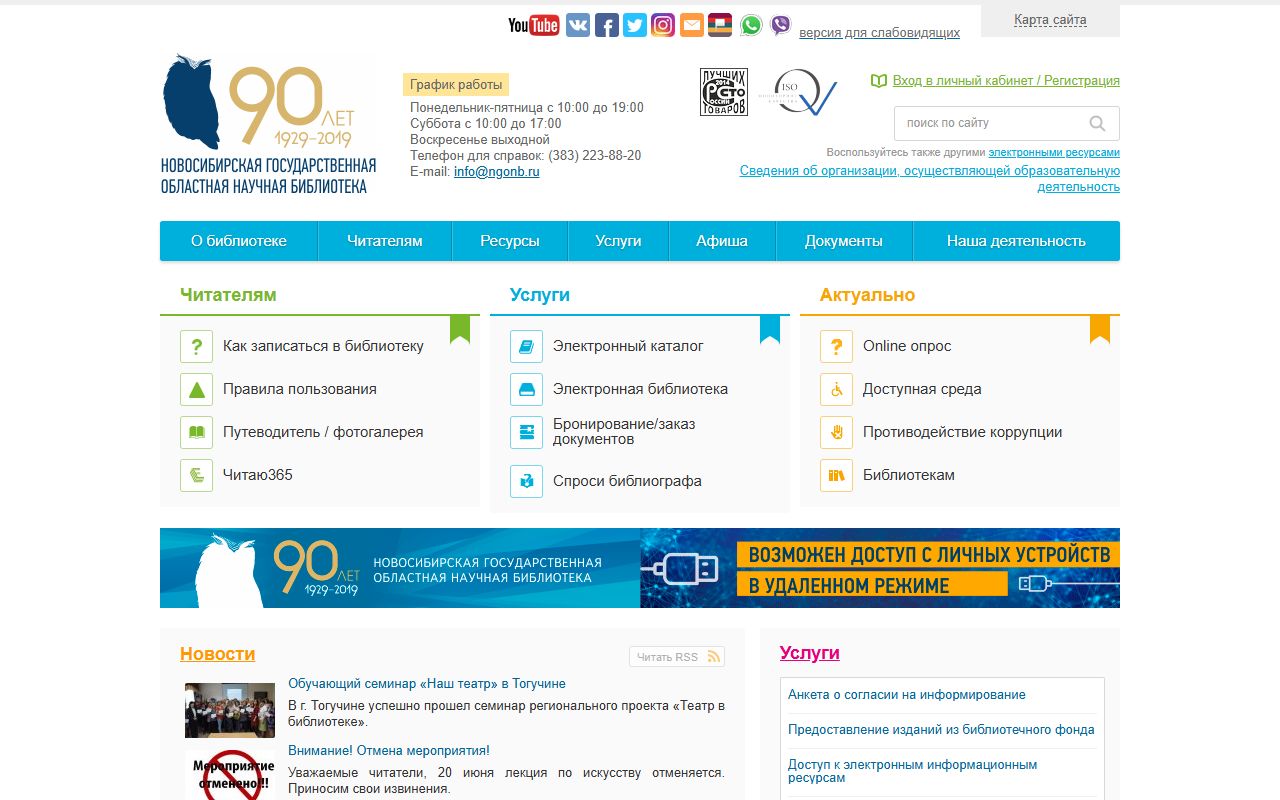The image size is (1280, 800).
Task: Click 'Вход в личный кабинет / Регистрация'
Action: coord(1006,81)
